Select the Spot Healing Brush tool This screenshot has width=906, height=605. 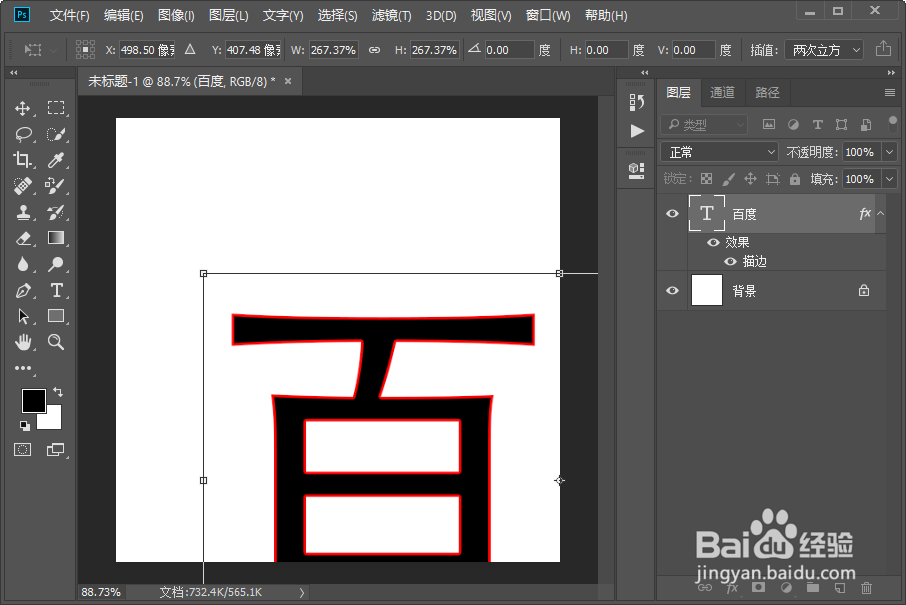tap(23, 186)
